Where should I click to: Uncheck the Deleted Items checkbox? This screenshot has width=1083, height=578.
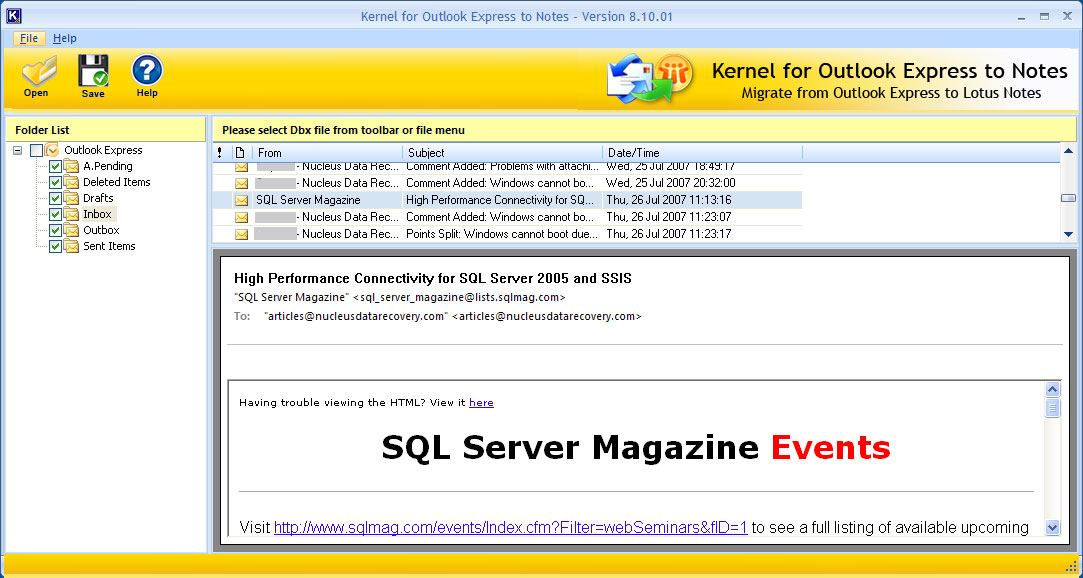point(55,182)
